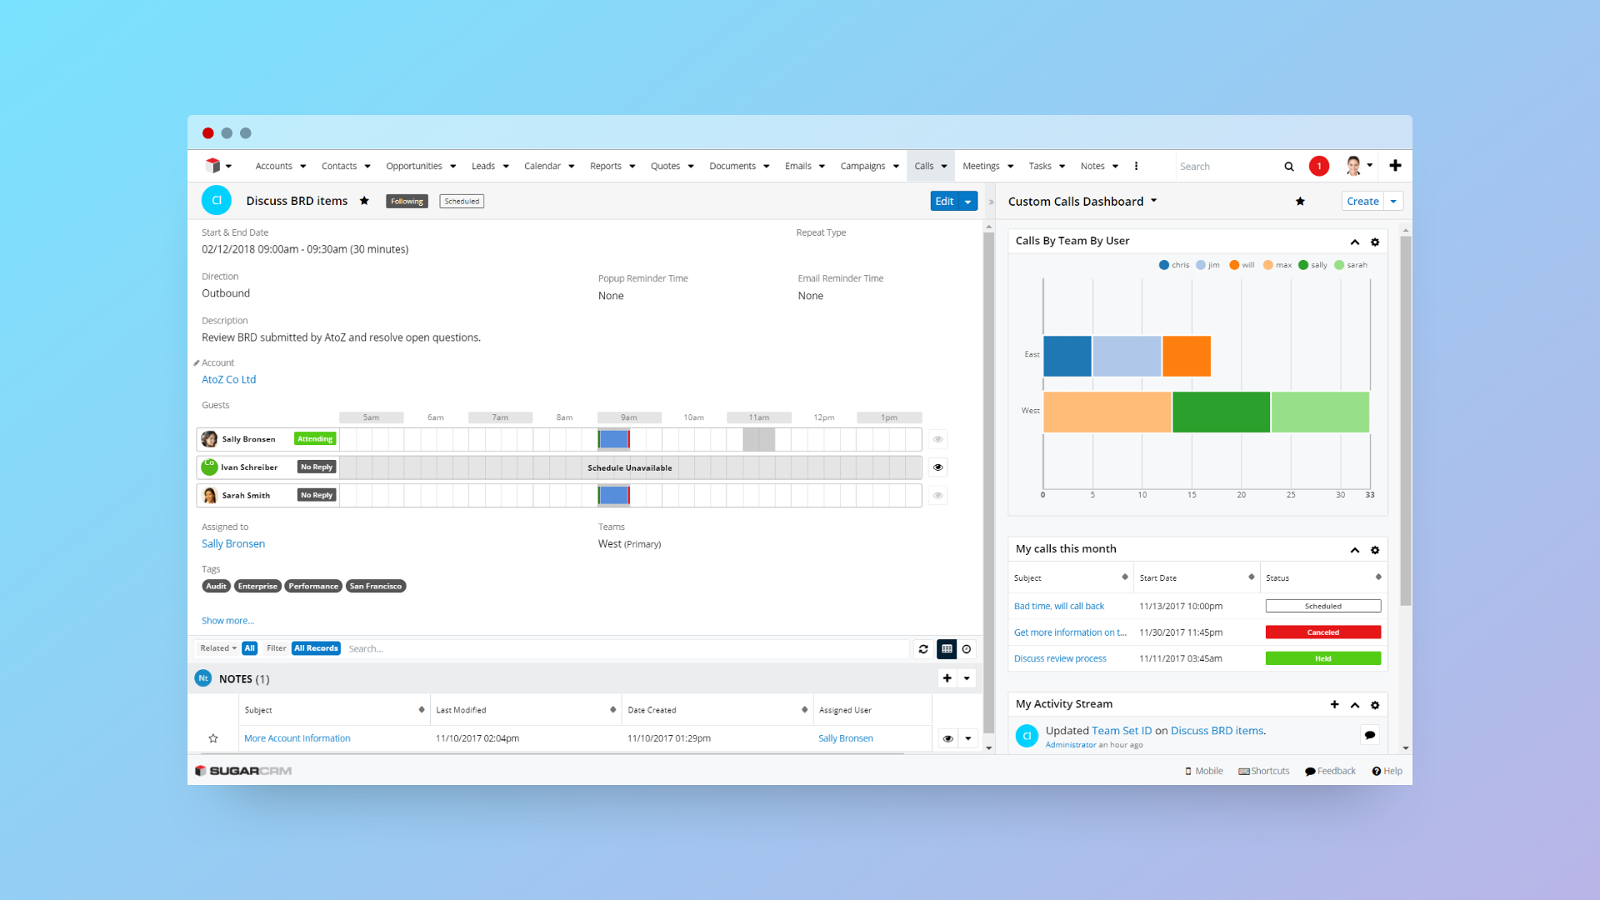Toggle Ivan Schreiber schedule visibility eye

[938, 467]
